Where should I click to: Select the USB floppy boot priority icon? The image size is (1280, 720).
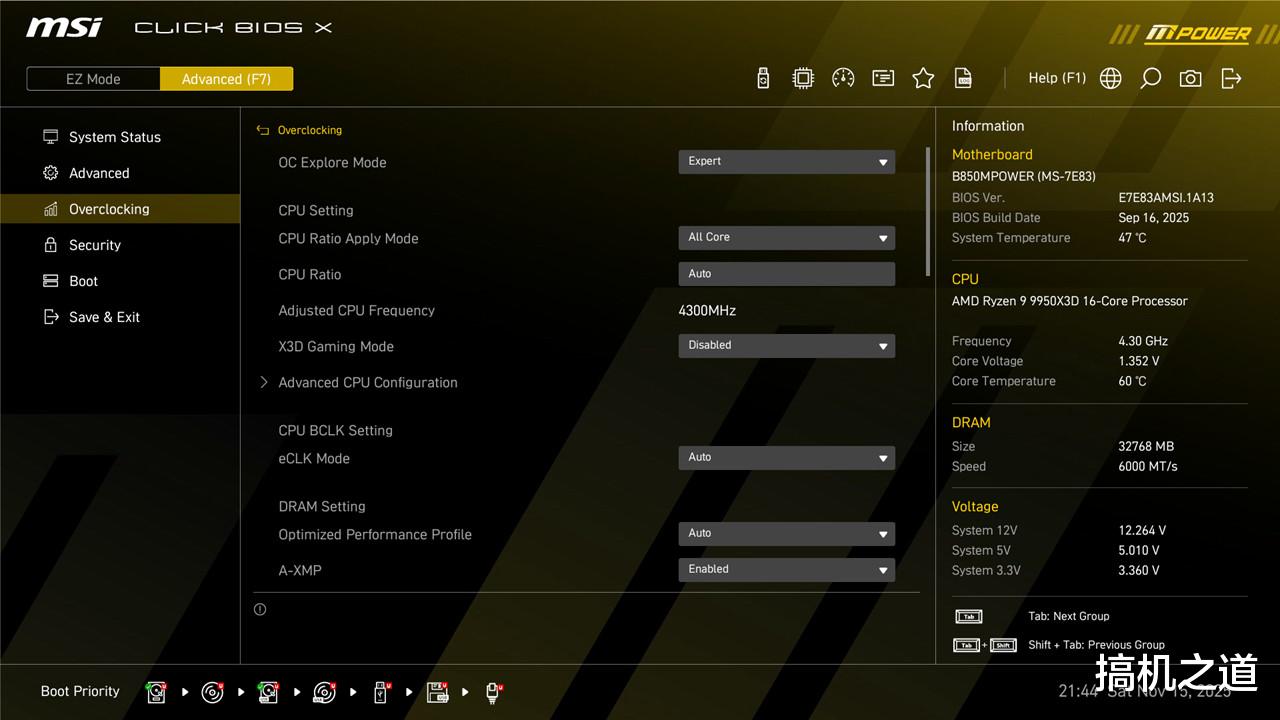[437, 691]
